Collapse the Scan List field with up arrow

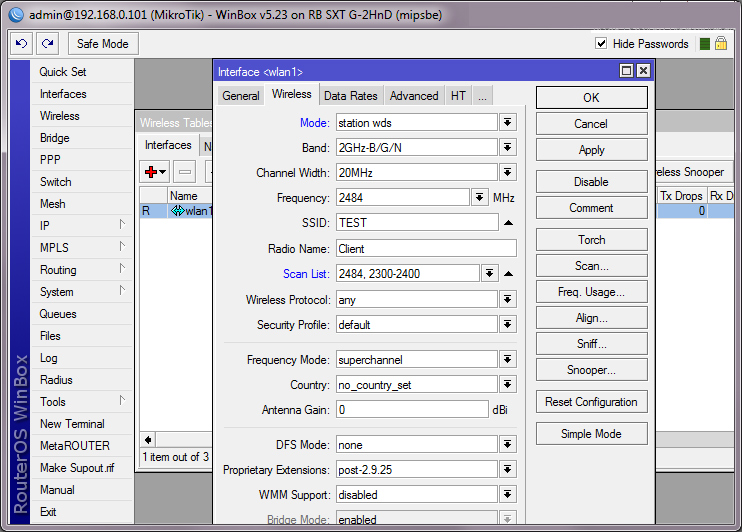coord(508,274)
